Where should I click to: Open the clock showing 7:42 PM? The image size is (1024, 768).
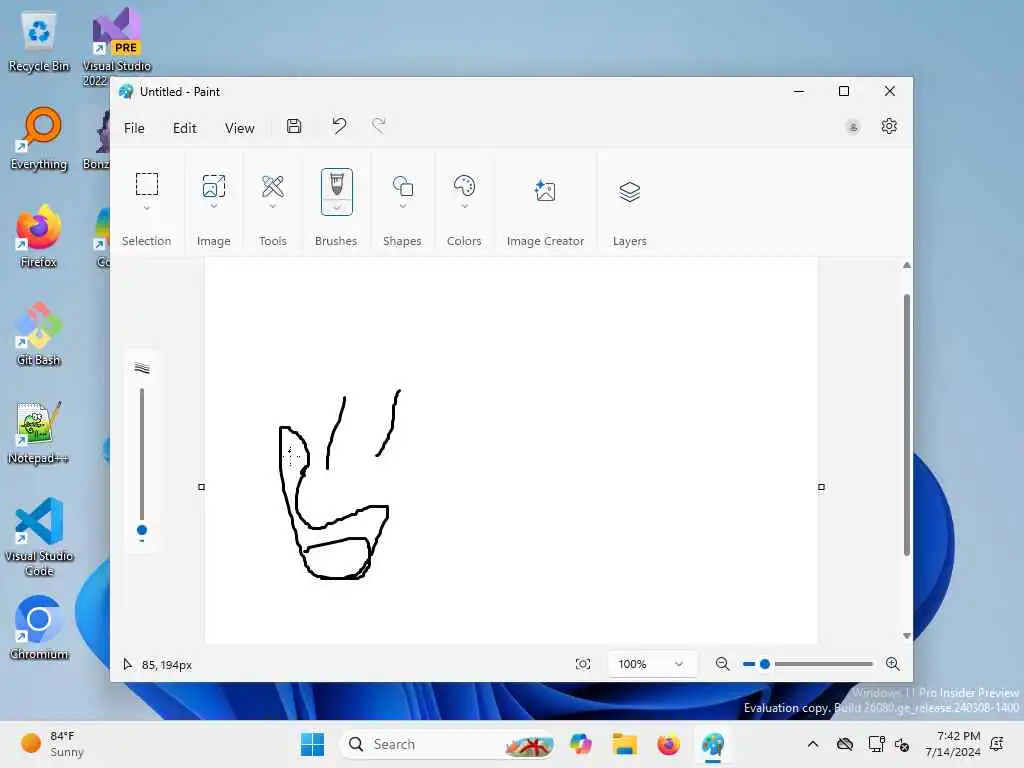tap(953, 744)
